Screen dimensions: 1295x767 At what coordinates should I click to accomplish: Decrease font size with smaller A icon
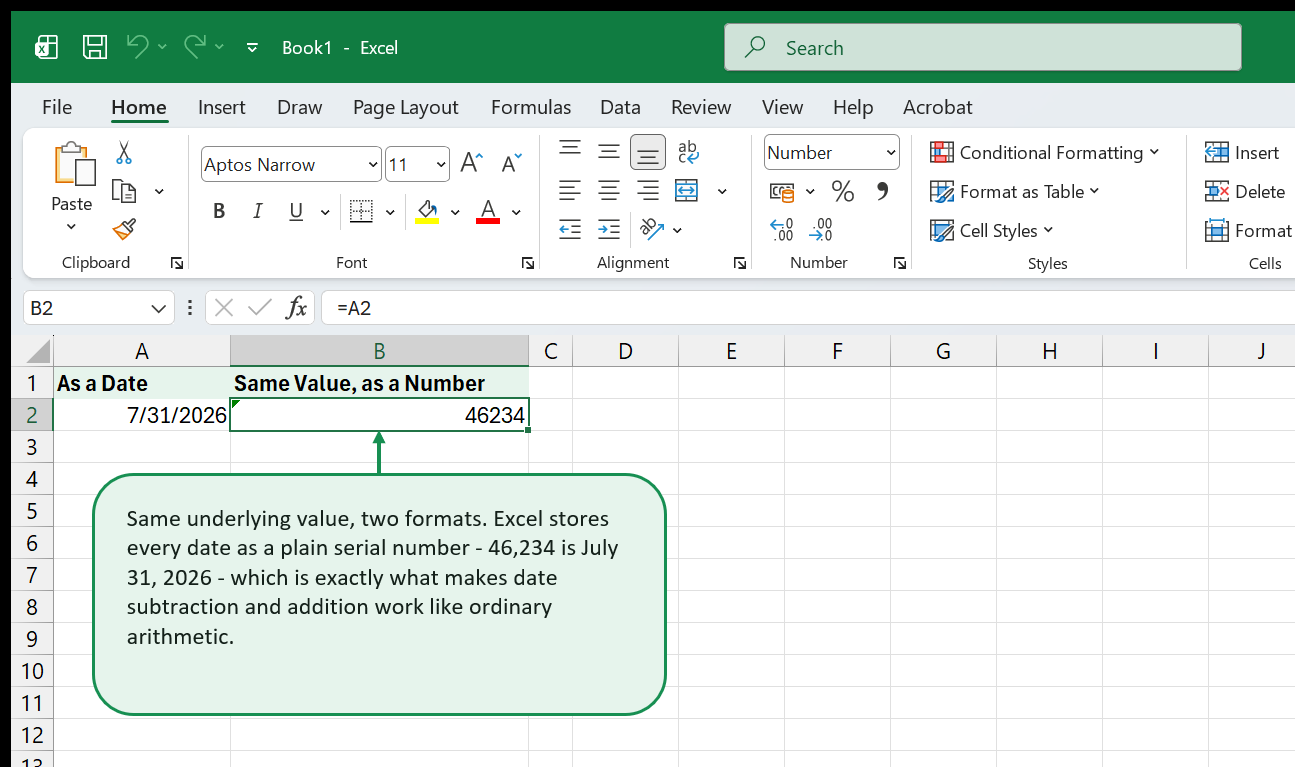511,164
